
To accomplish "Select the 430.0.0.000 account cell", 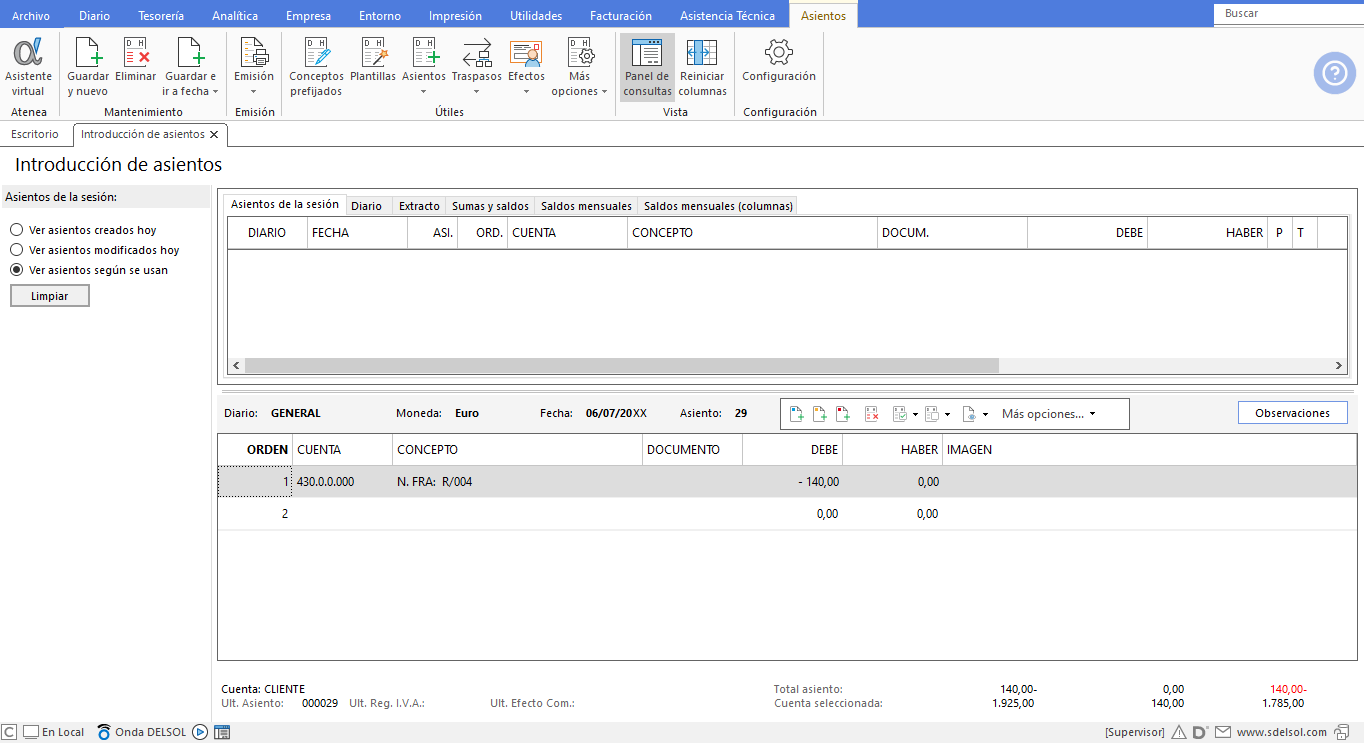I will pyautogui.click(x=342, y=482).
